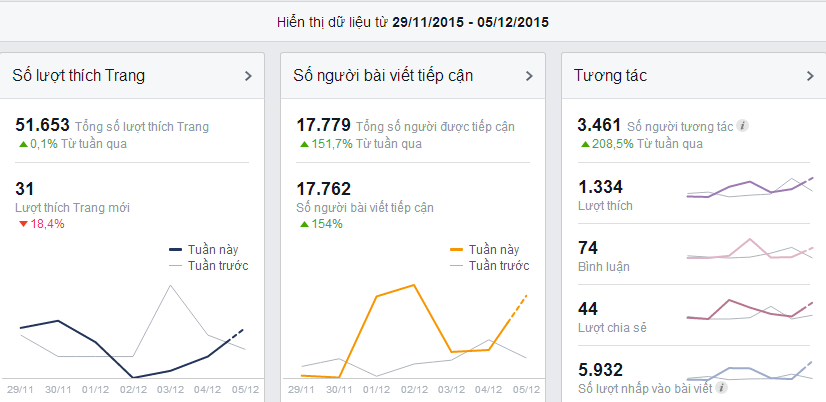Click the 04/12 axis label in page likes chart
Image resolution: width=826 pixels, height=402 pixels.
click(x=208, y=390)
